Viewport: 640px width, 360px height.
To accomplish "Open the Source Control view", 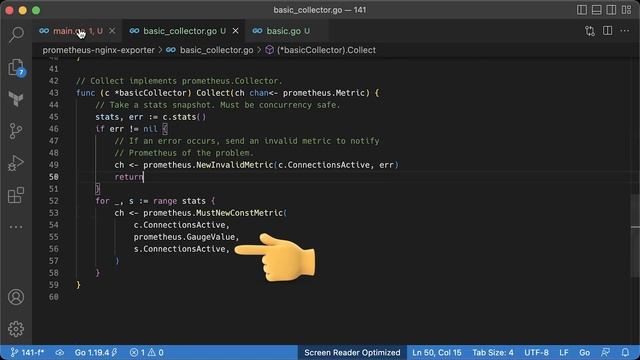I will click(x=16, y=131).
